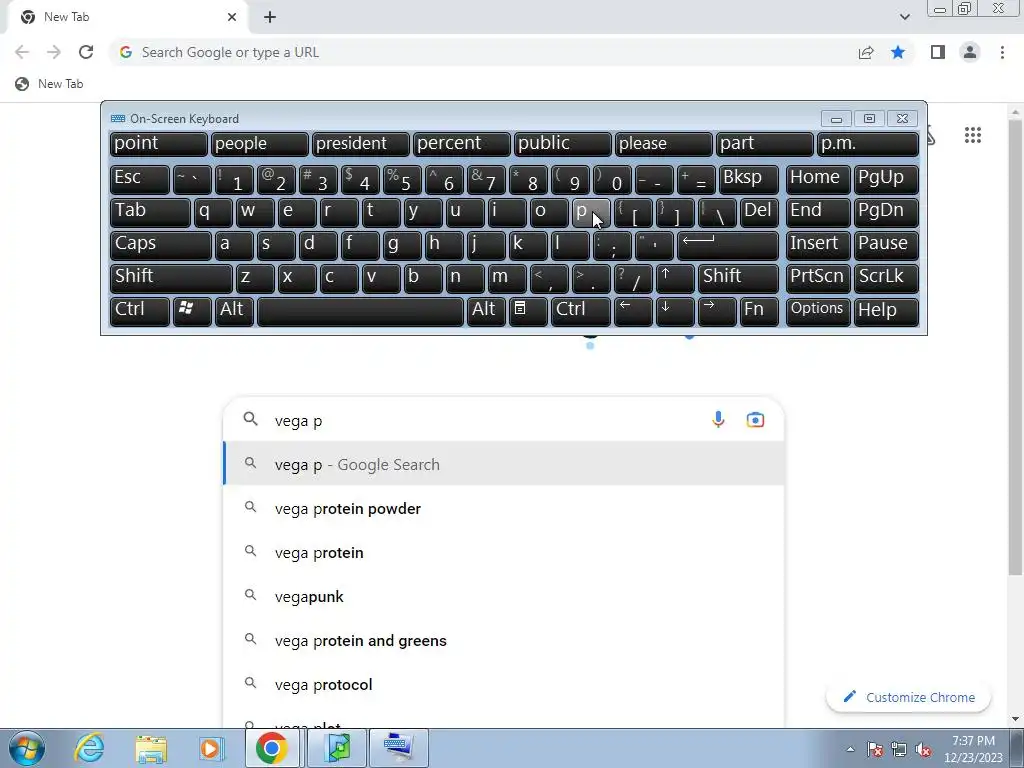Image resolution: width=1024 pixels, height=768 pixels.
Task: Pick the word prediction 'percent'
Action: pos(461,144)
